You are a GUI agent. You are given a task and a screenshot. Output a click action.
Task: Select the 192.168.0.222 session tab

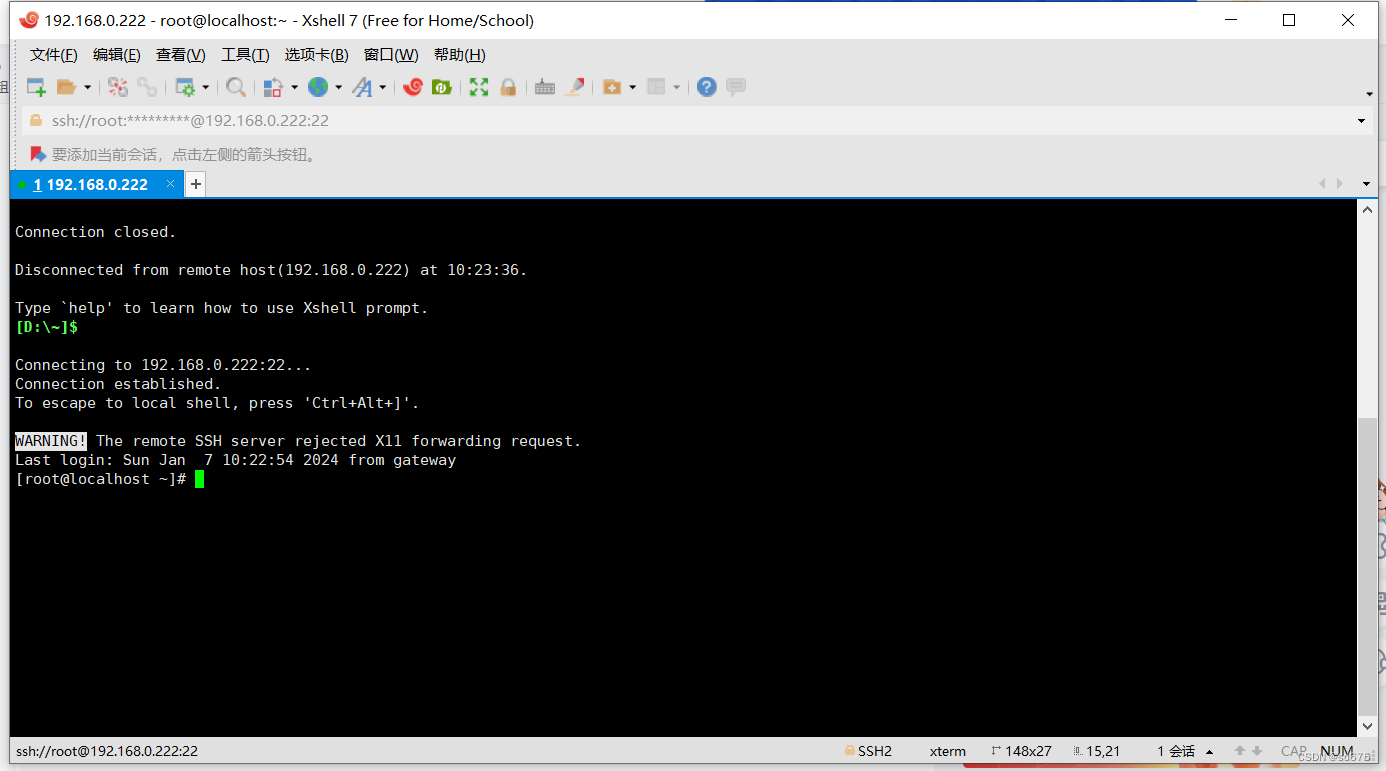pyautogui.click(x=92, y=184)
